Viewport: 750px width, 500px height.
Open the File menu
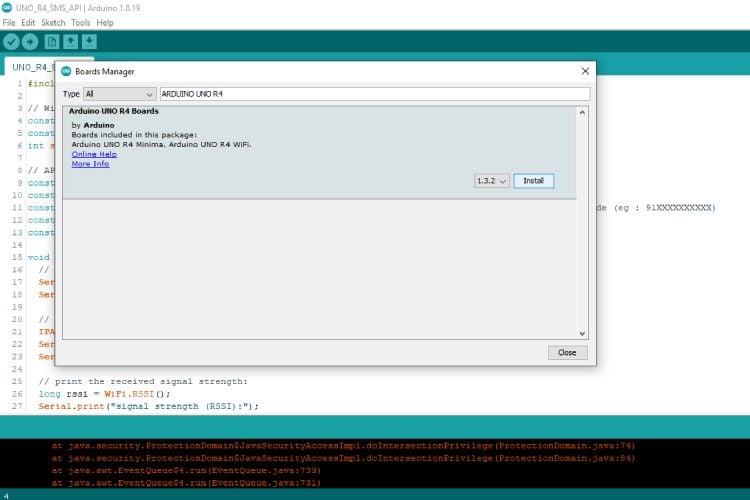click(x=9, y=22)
